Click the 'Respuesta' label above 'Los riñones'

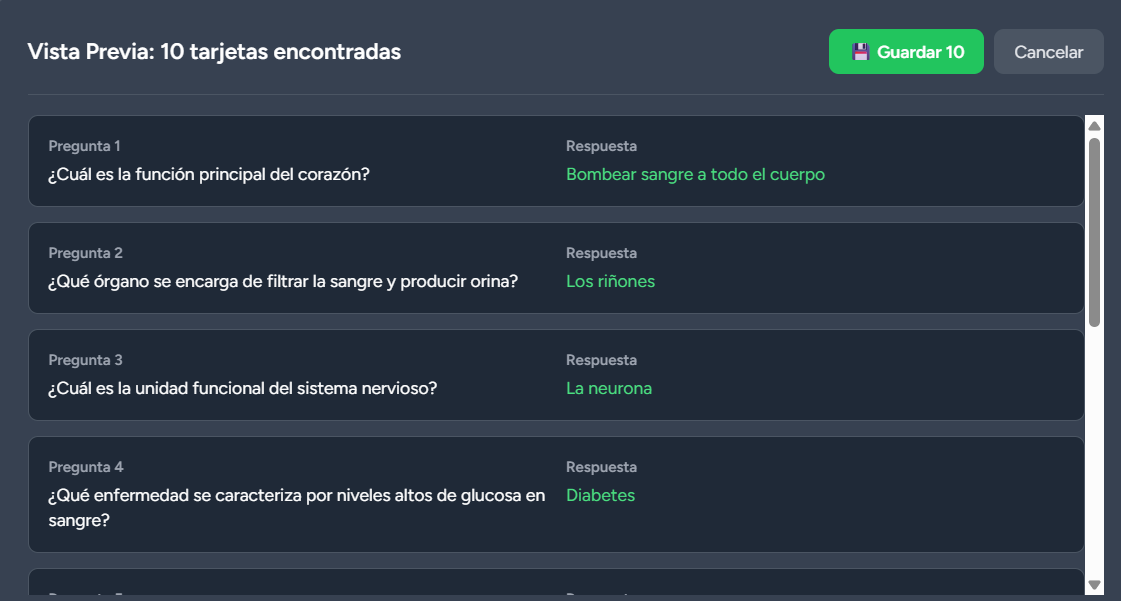coord(601,253)
